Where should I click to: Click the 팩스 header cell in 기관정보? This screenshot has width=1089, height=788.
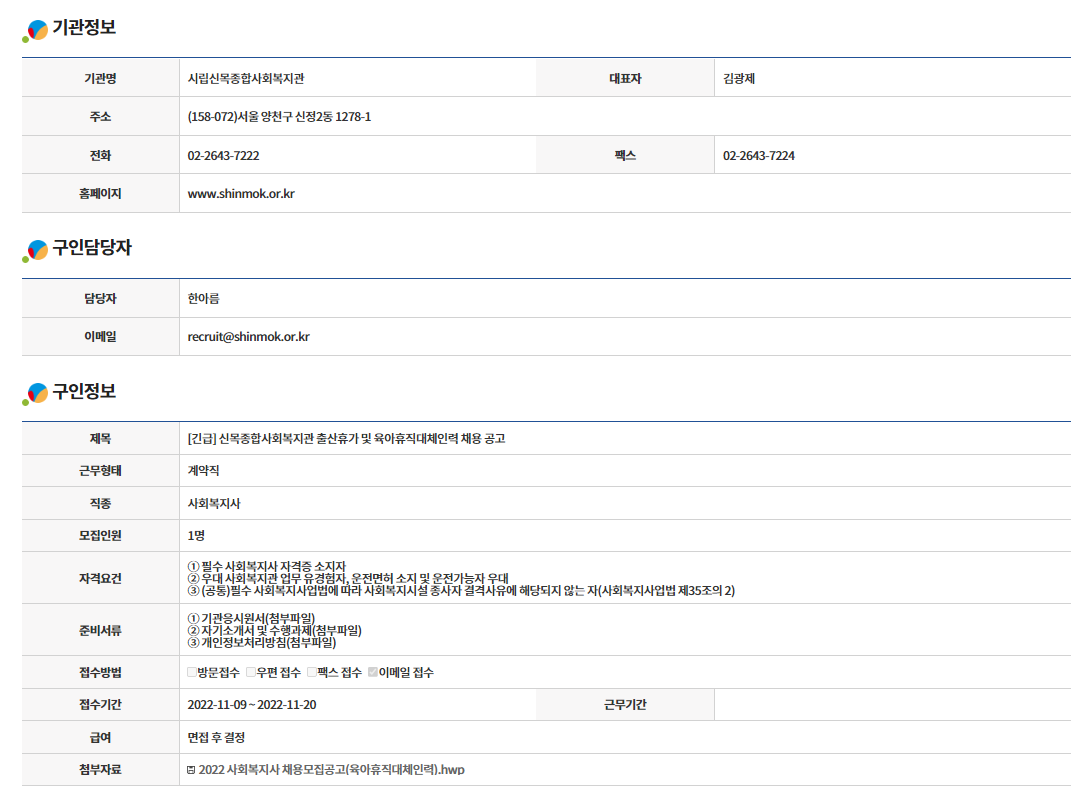(x=625, y=156)
